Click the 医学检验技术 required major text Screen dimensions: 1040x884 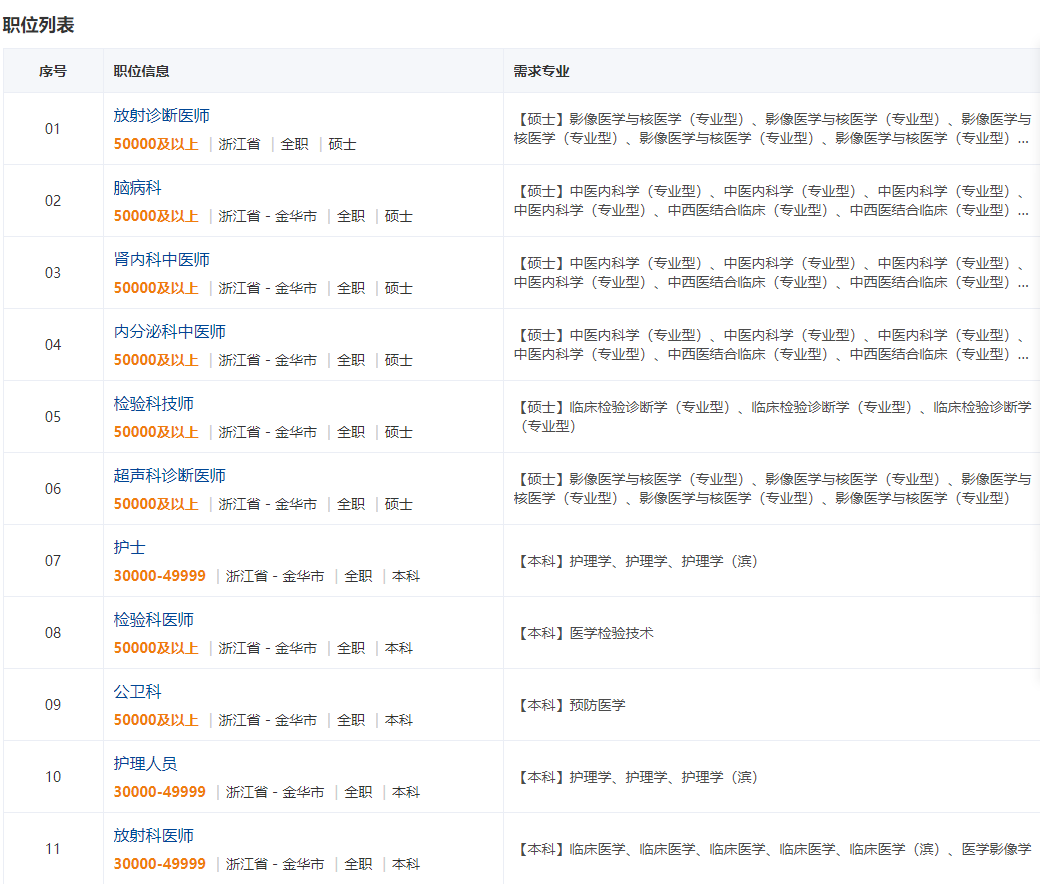pyautogui.click(x=611, y=633)
